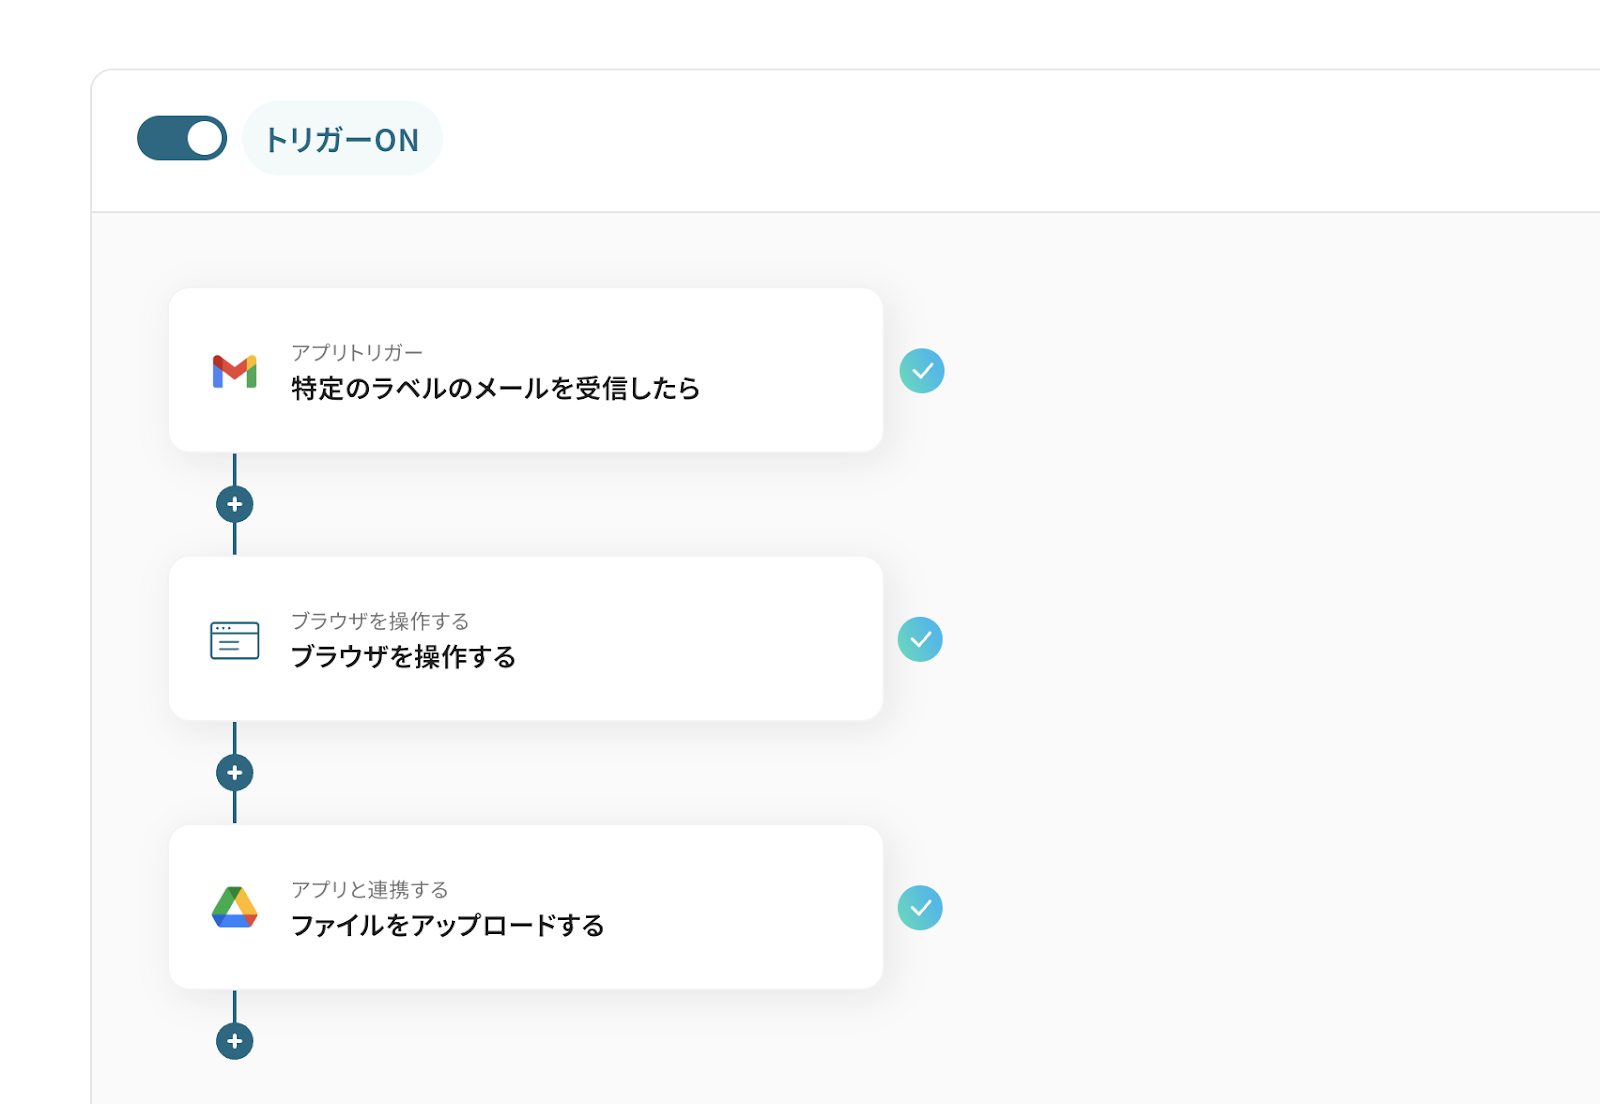
Task: Add a step below the browser operation
Action: point(235,773)
